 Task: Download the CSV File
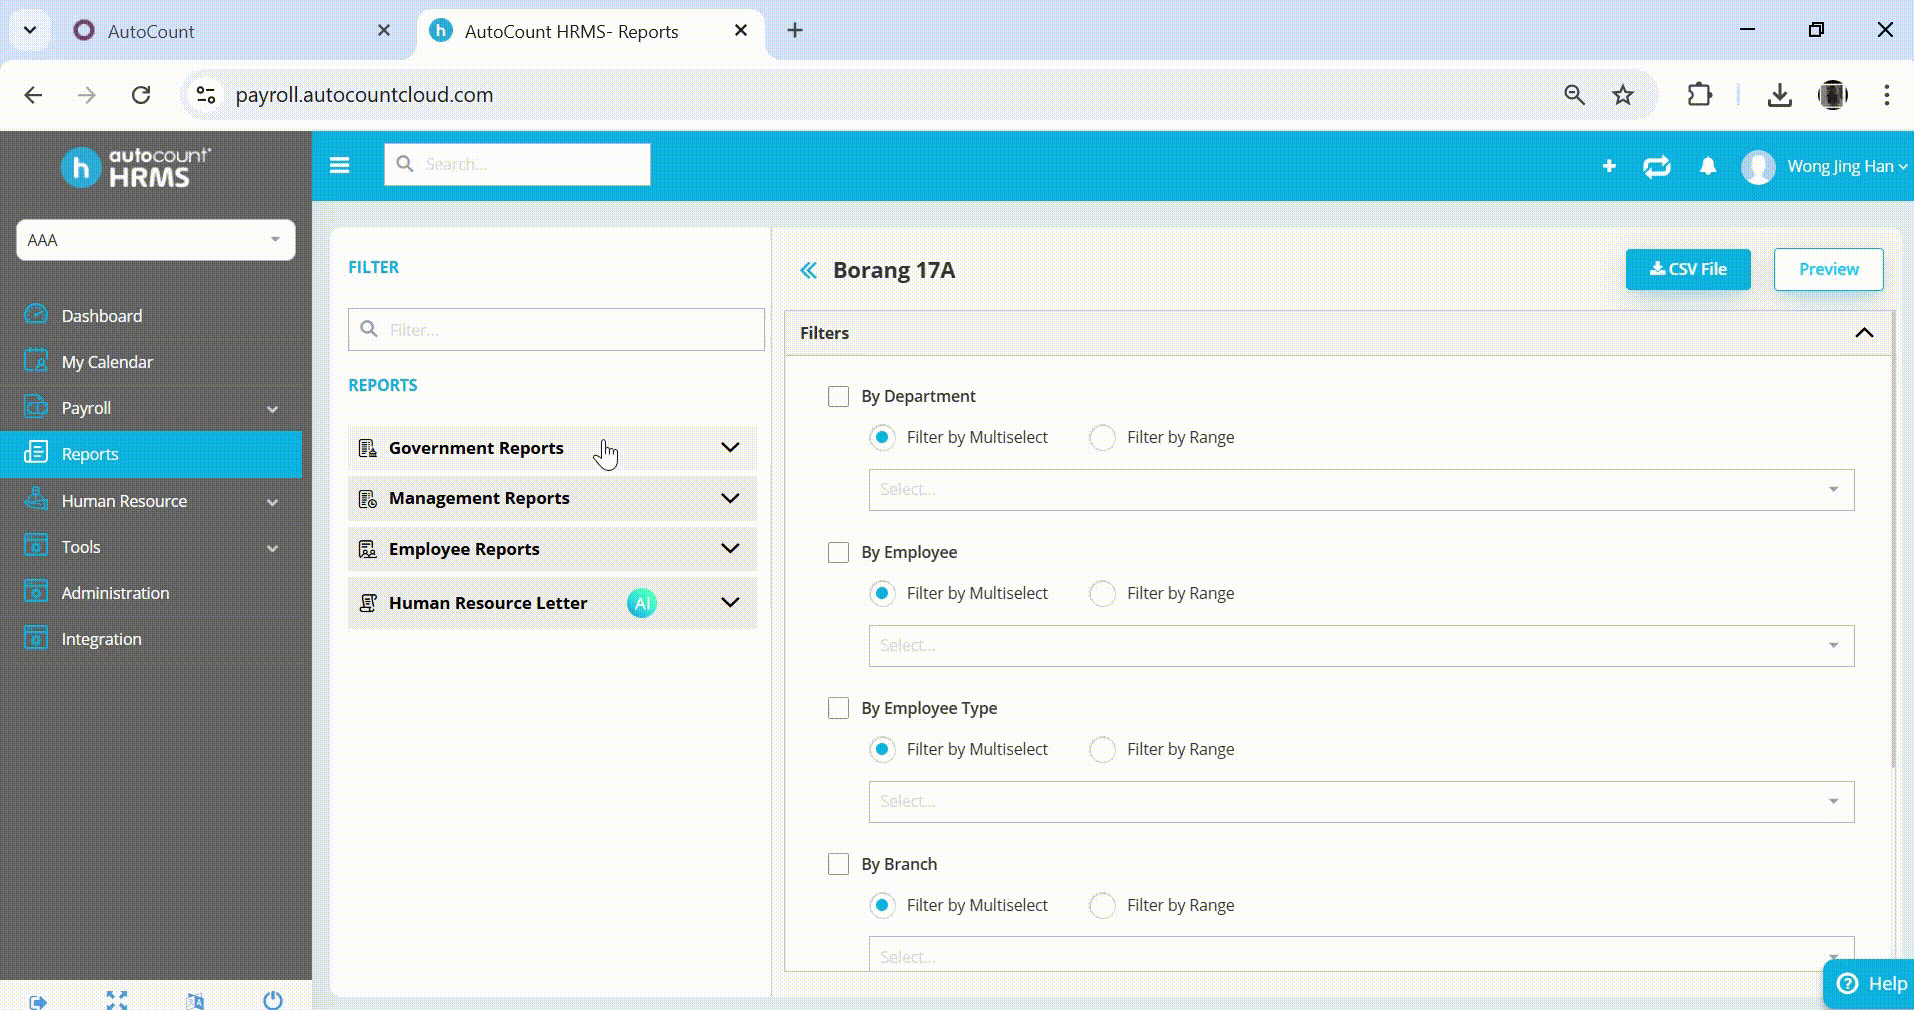click(x=1687, y=269)
